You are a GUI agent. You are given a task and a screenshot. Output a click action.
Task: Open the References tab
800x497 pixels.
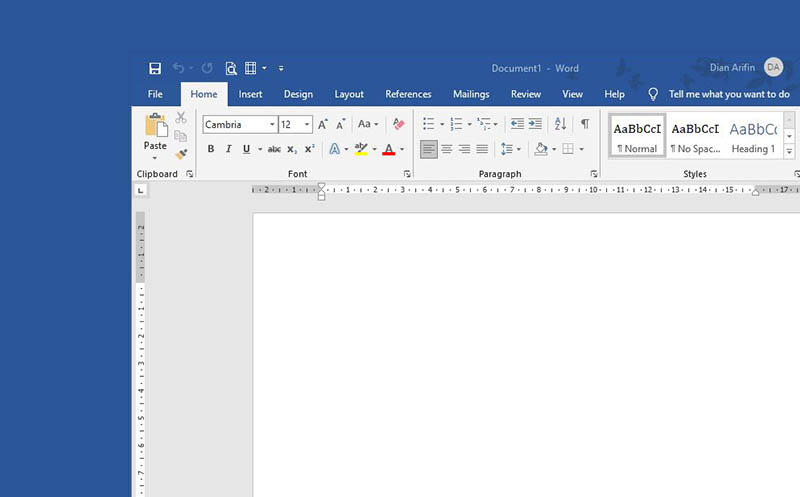coord(408,94)
